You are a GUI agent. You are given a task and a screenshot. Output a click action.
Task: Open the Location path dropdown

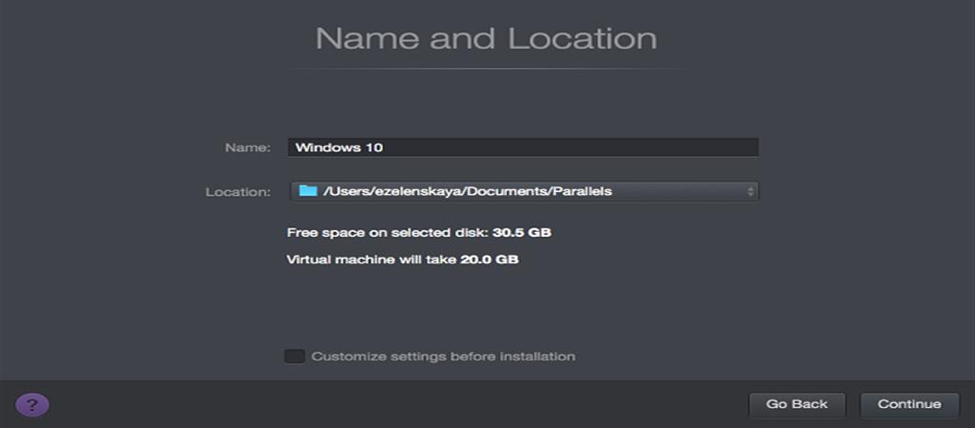(x=524, y=190)
